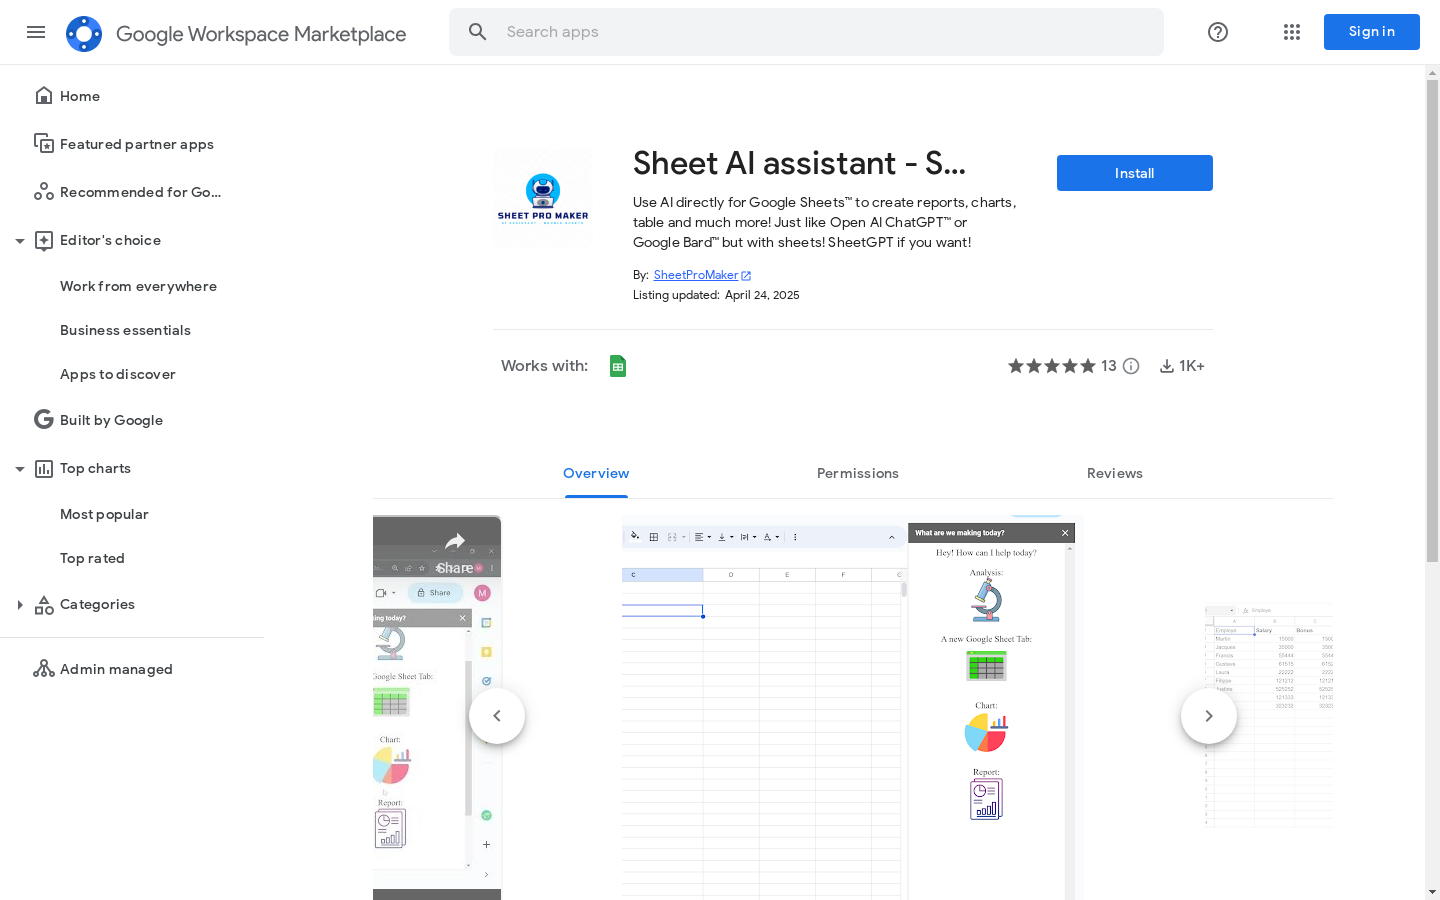Click the Recommended for Google icon
The image size is (1440, 900).
click(44, 192)
